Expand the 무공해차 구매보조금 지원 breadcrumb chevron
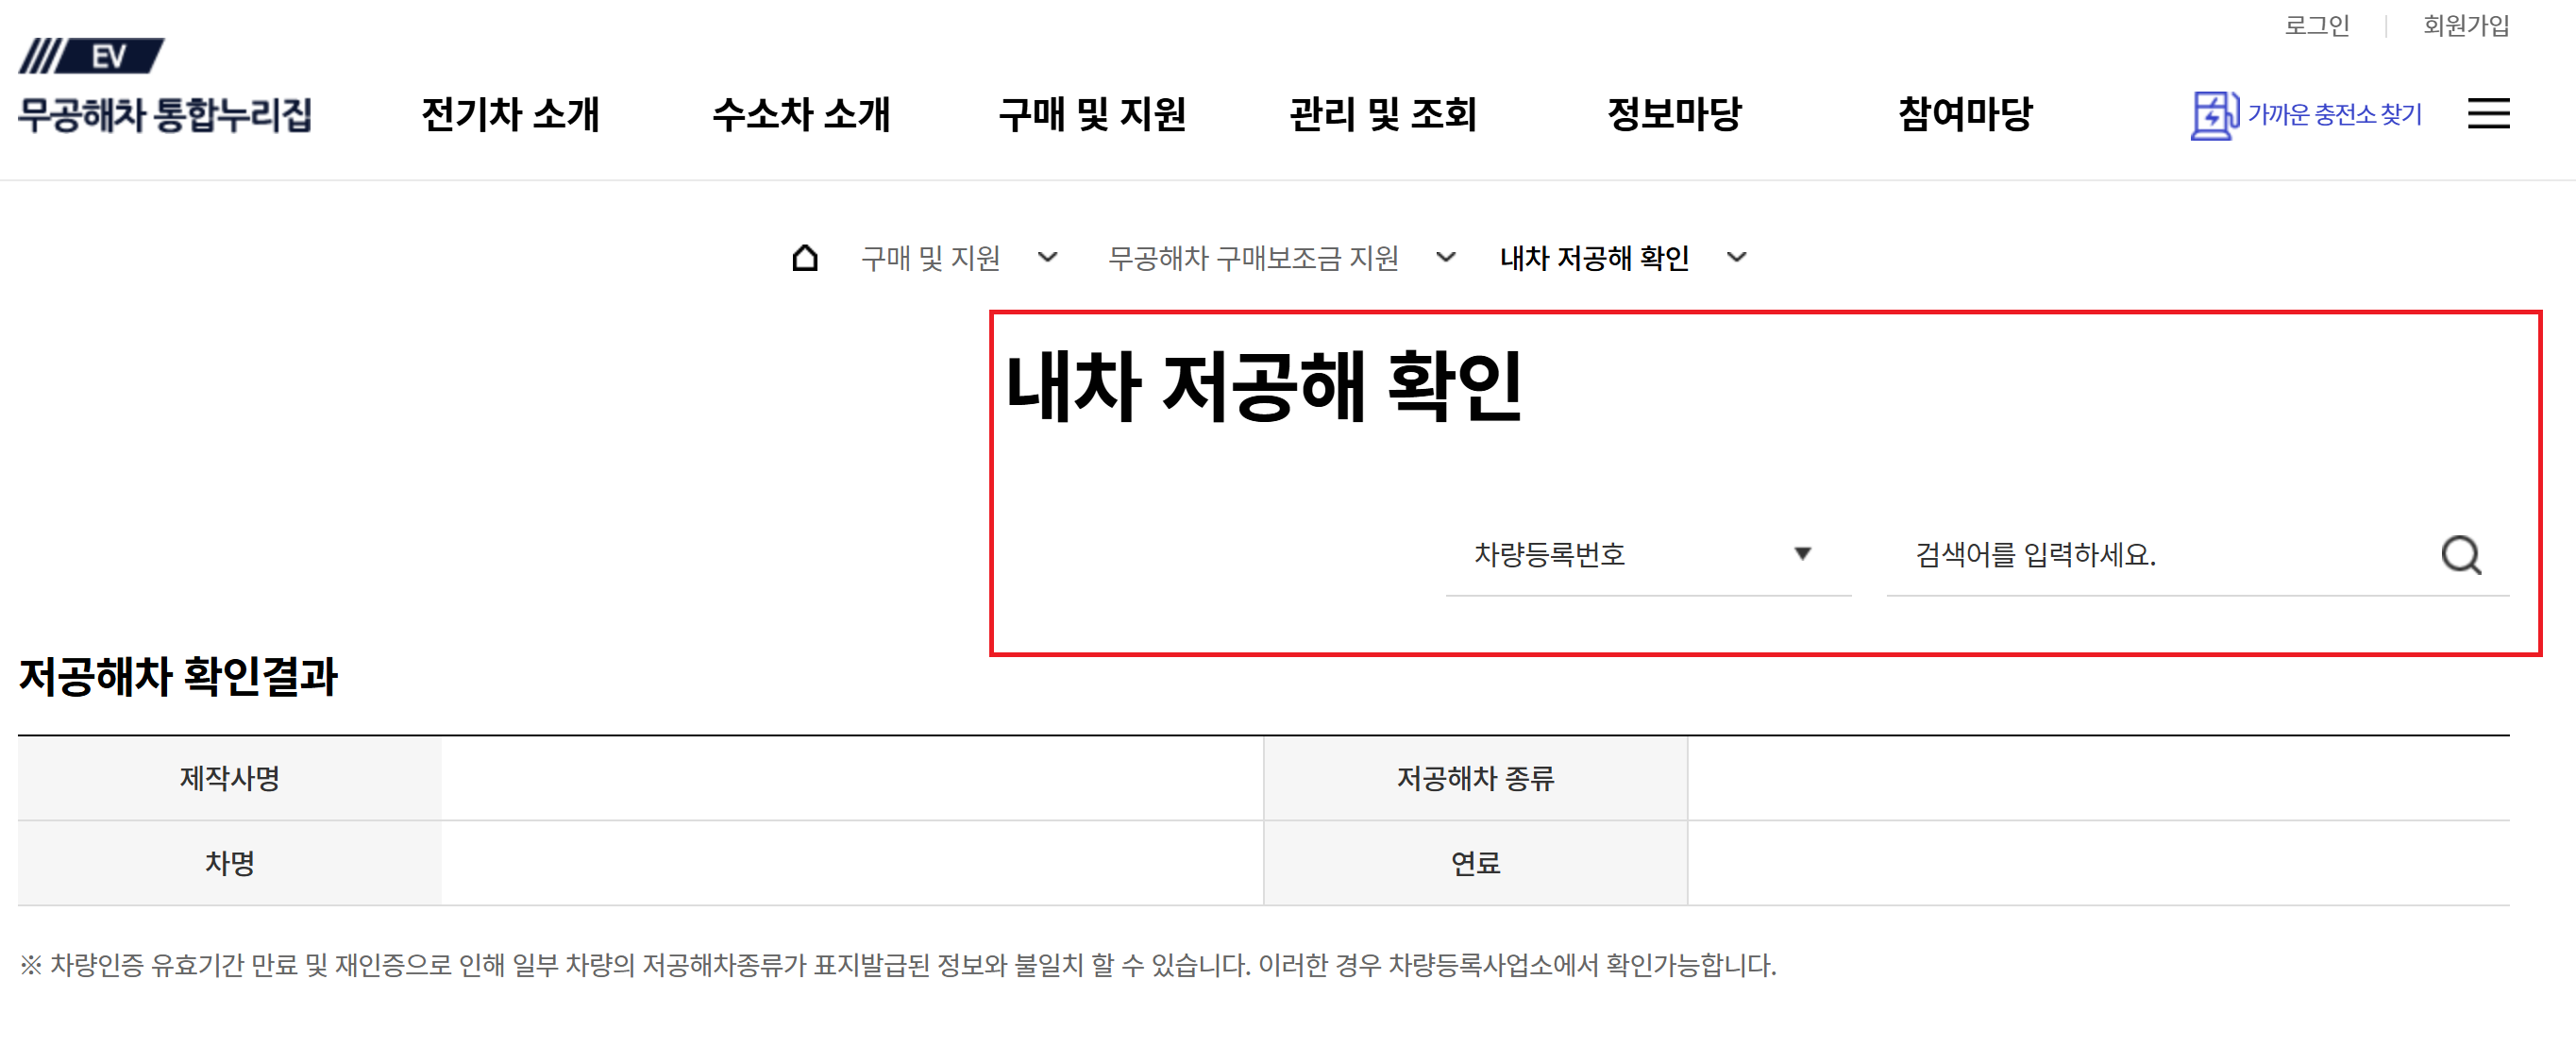Viewport: 2576px width, 1064px height. (1445, 258)
